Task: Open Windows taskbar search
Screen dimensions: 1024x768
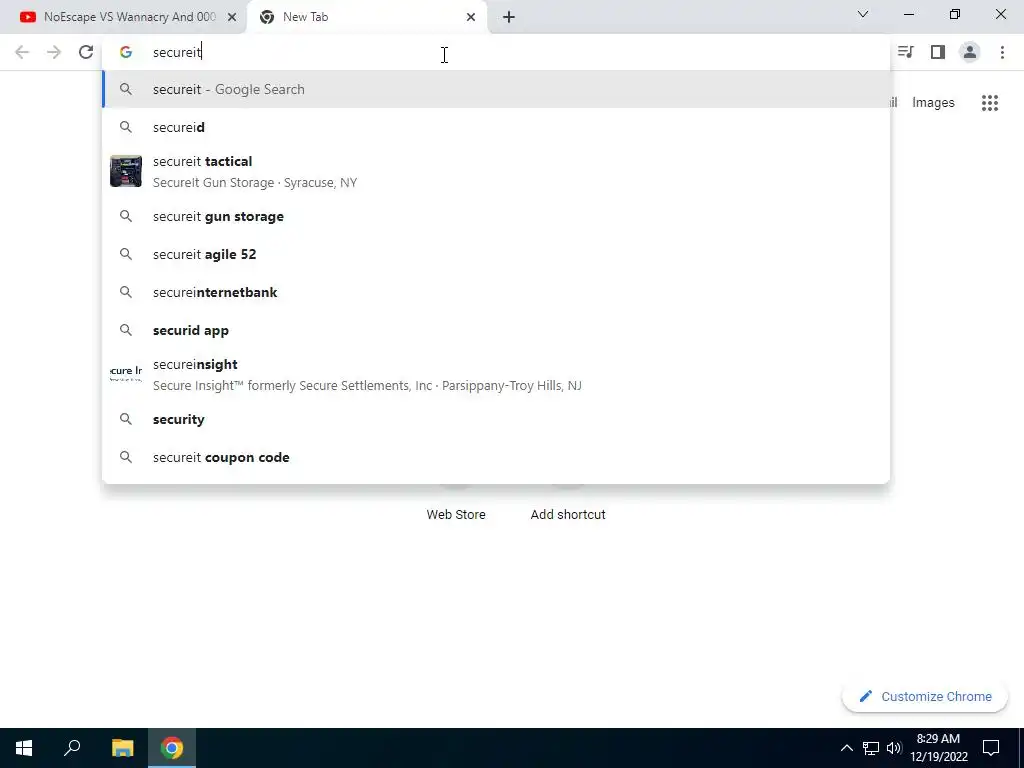Action: point(72,748)
